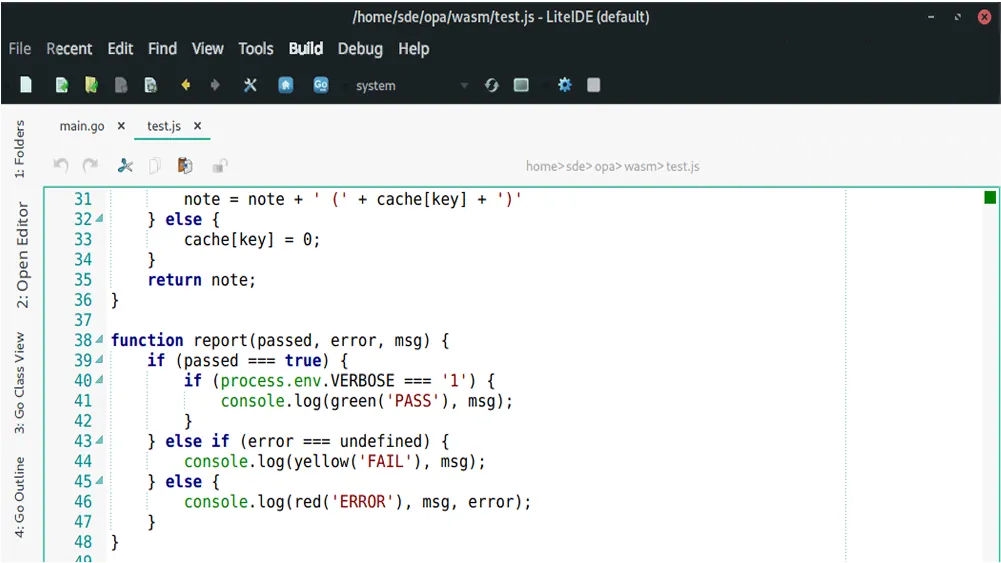Open the Build menu
Screen dimensions: 1001x563
point(306,49)
